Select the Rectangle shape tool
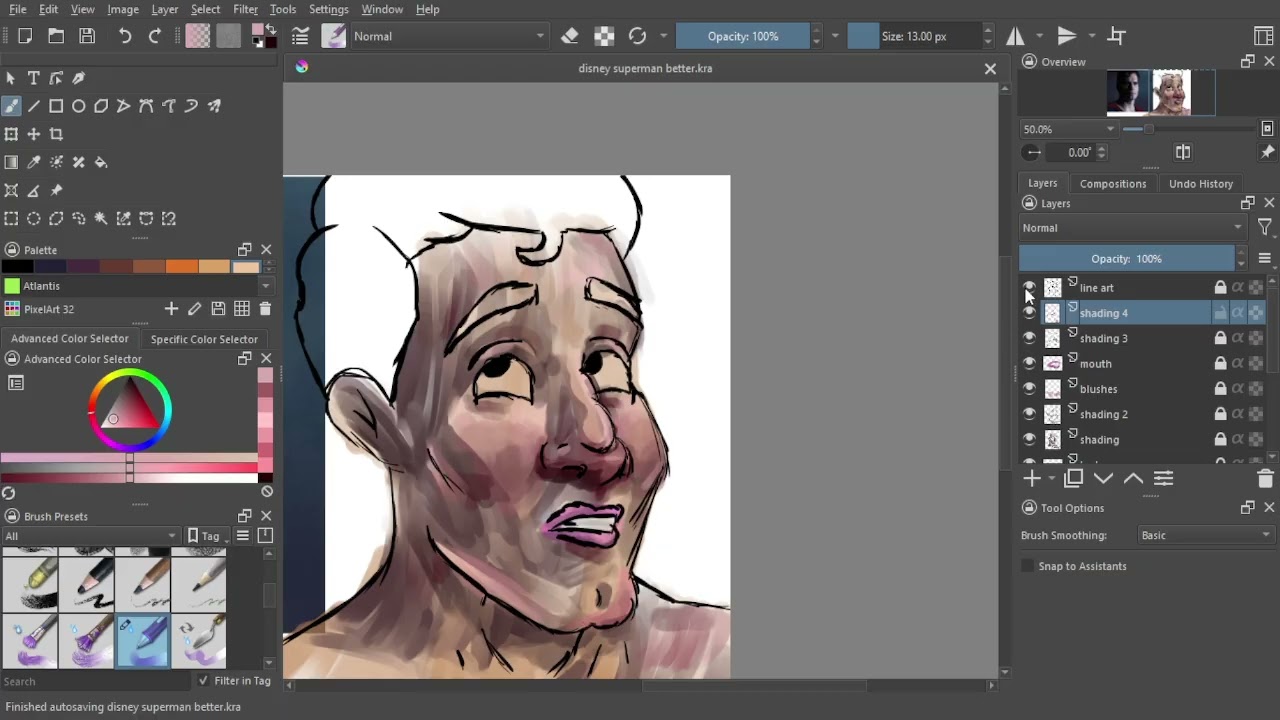 pos(56,106)
